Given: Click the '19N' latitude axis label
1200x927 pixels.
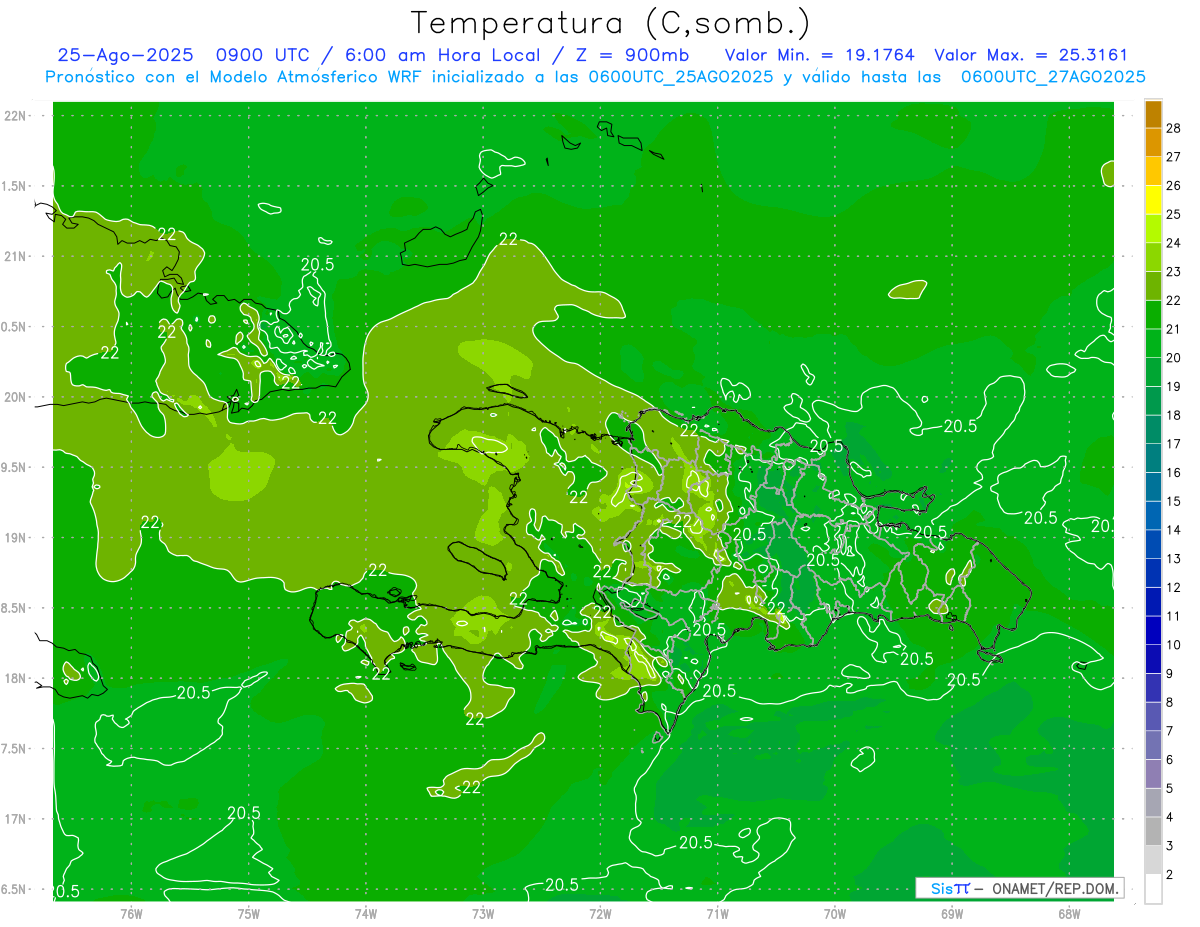Looking at the screenshot, I should pyautogui.click(x=16, y=538).
